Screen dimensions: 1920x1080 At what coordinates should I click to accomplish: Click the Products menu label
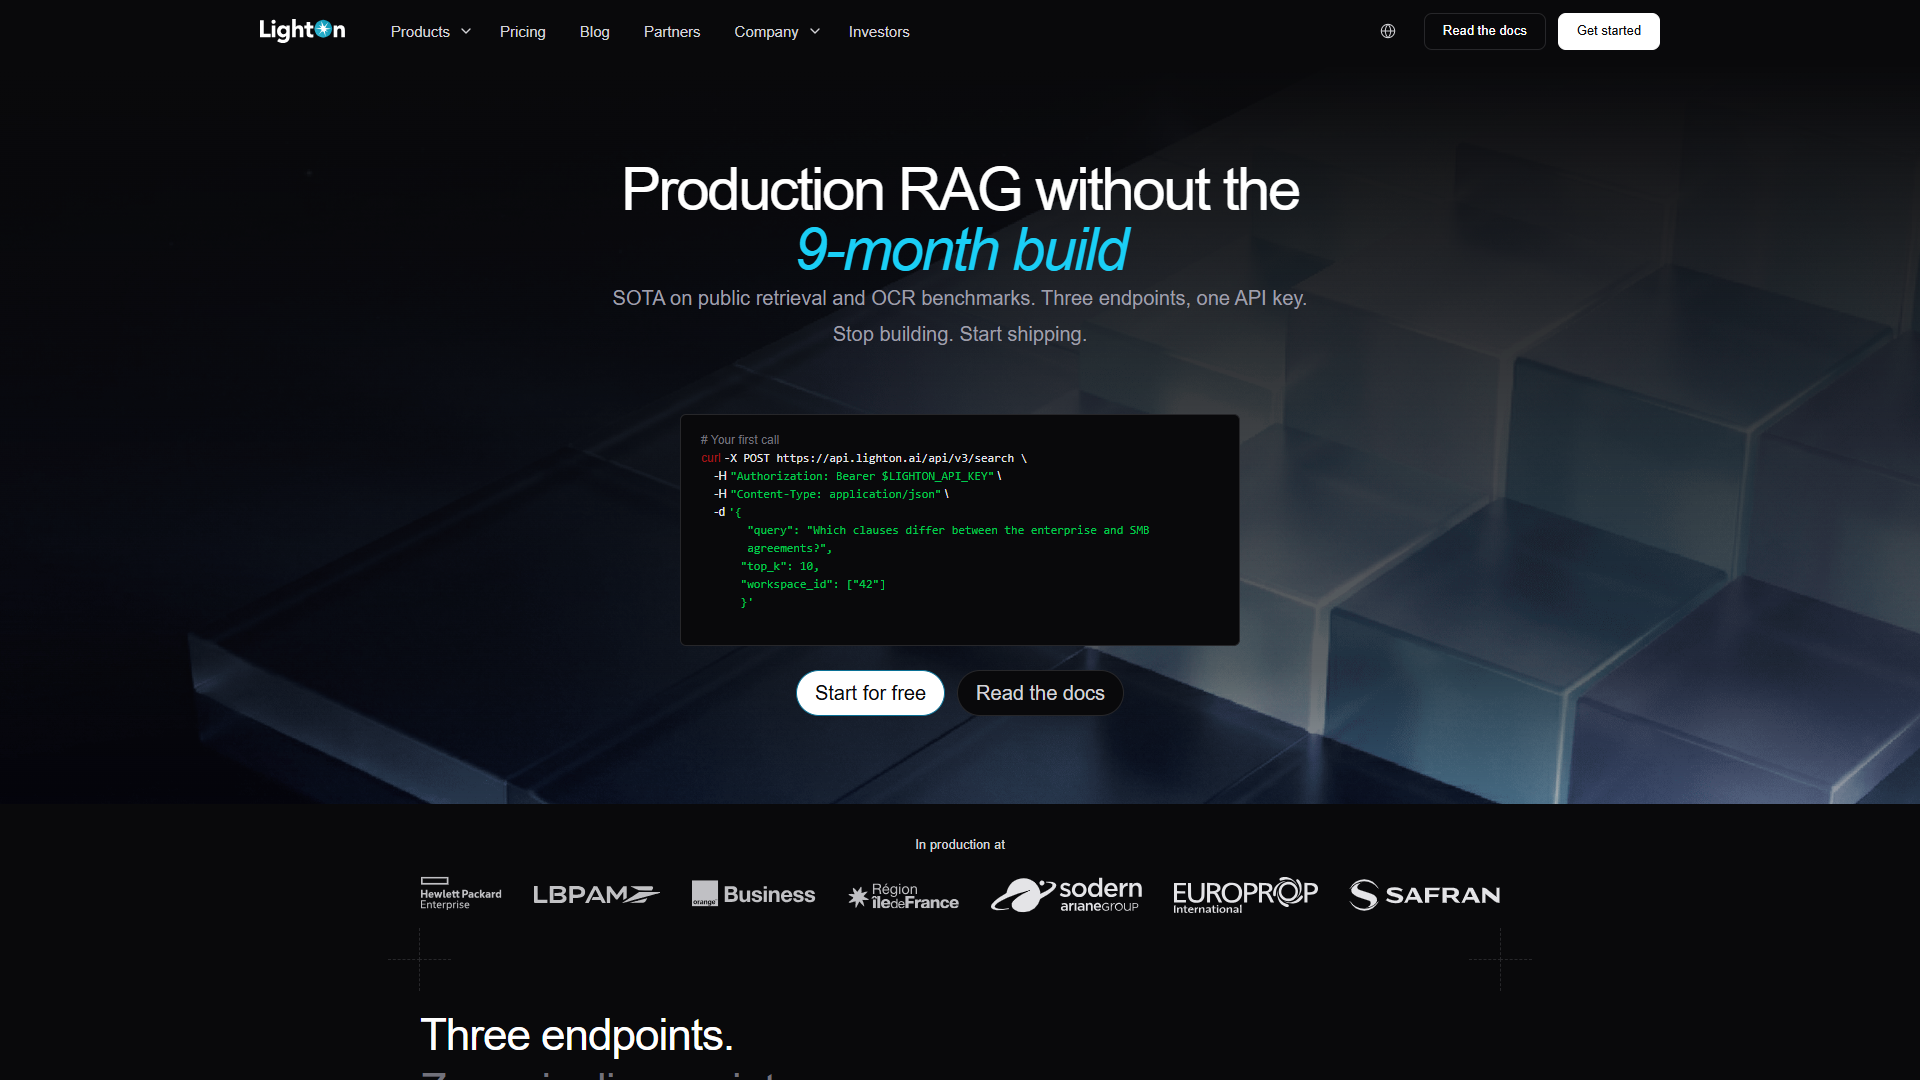pos(420,32)
